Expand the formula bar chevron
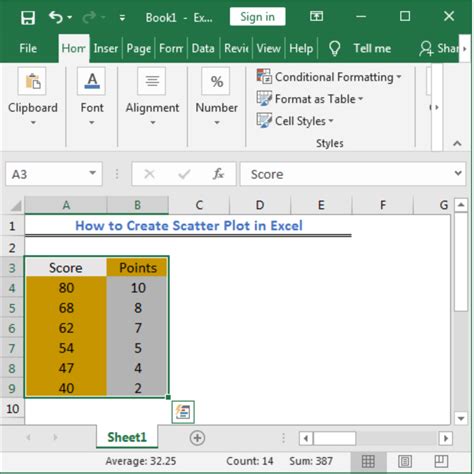The image size is (474, 474). point(458,173)
